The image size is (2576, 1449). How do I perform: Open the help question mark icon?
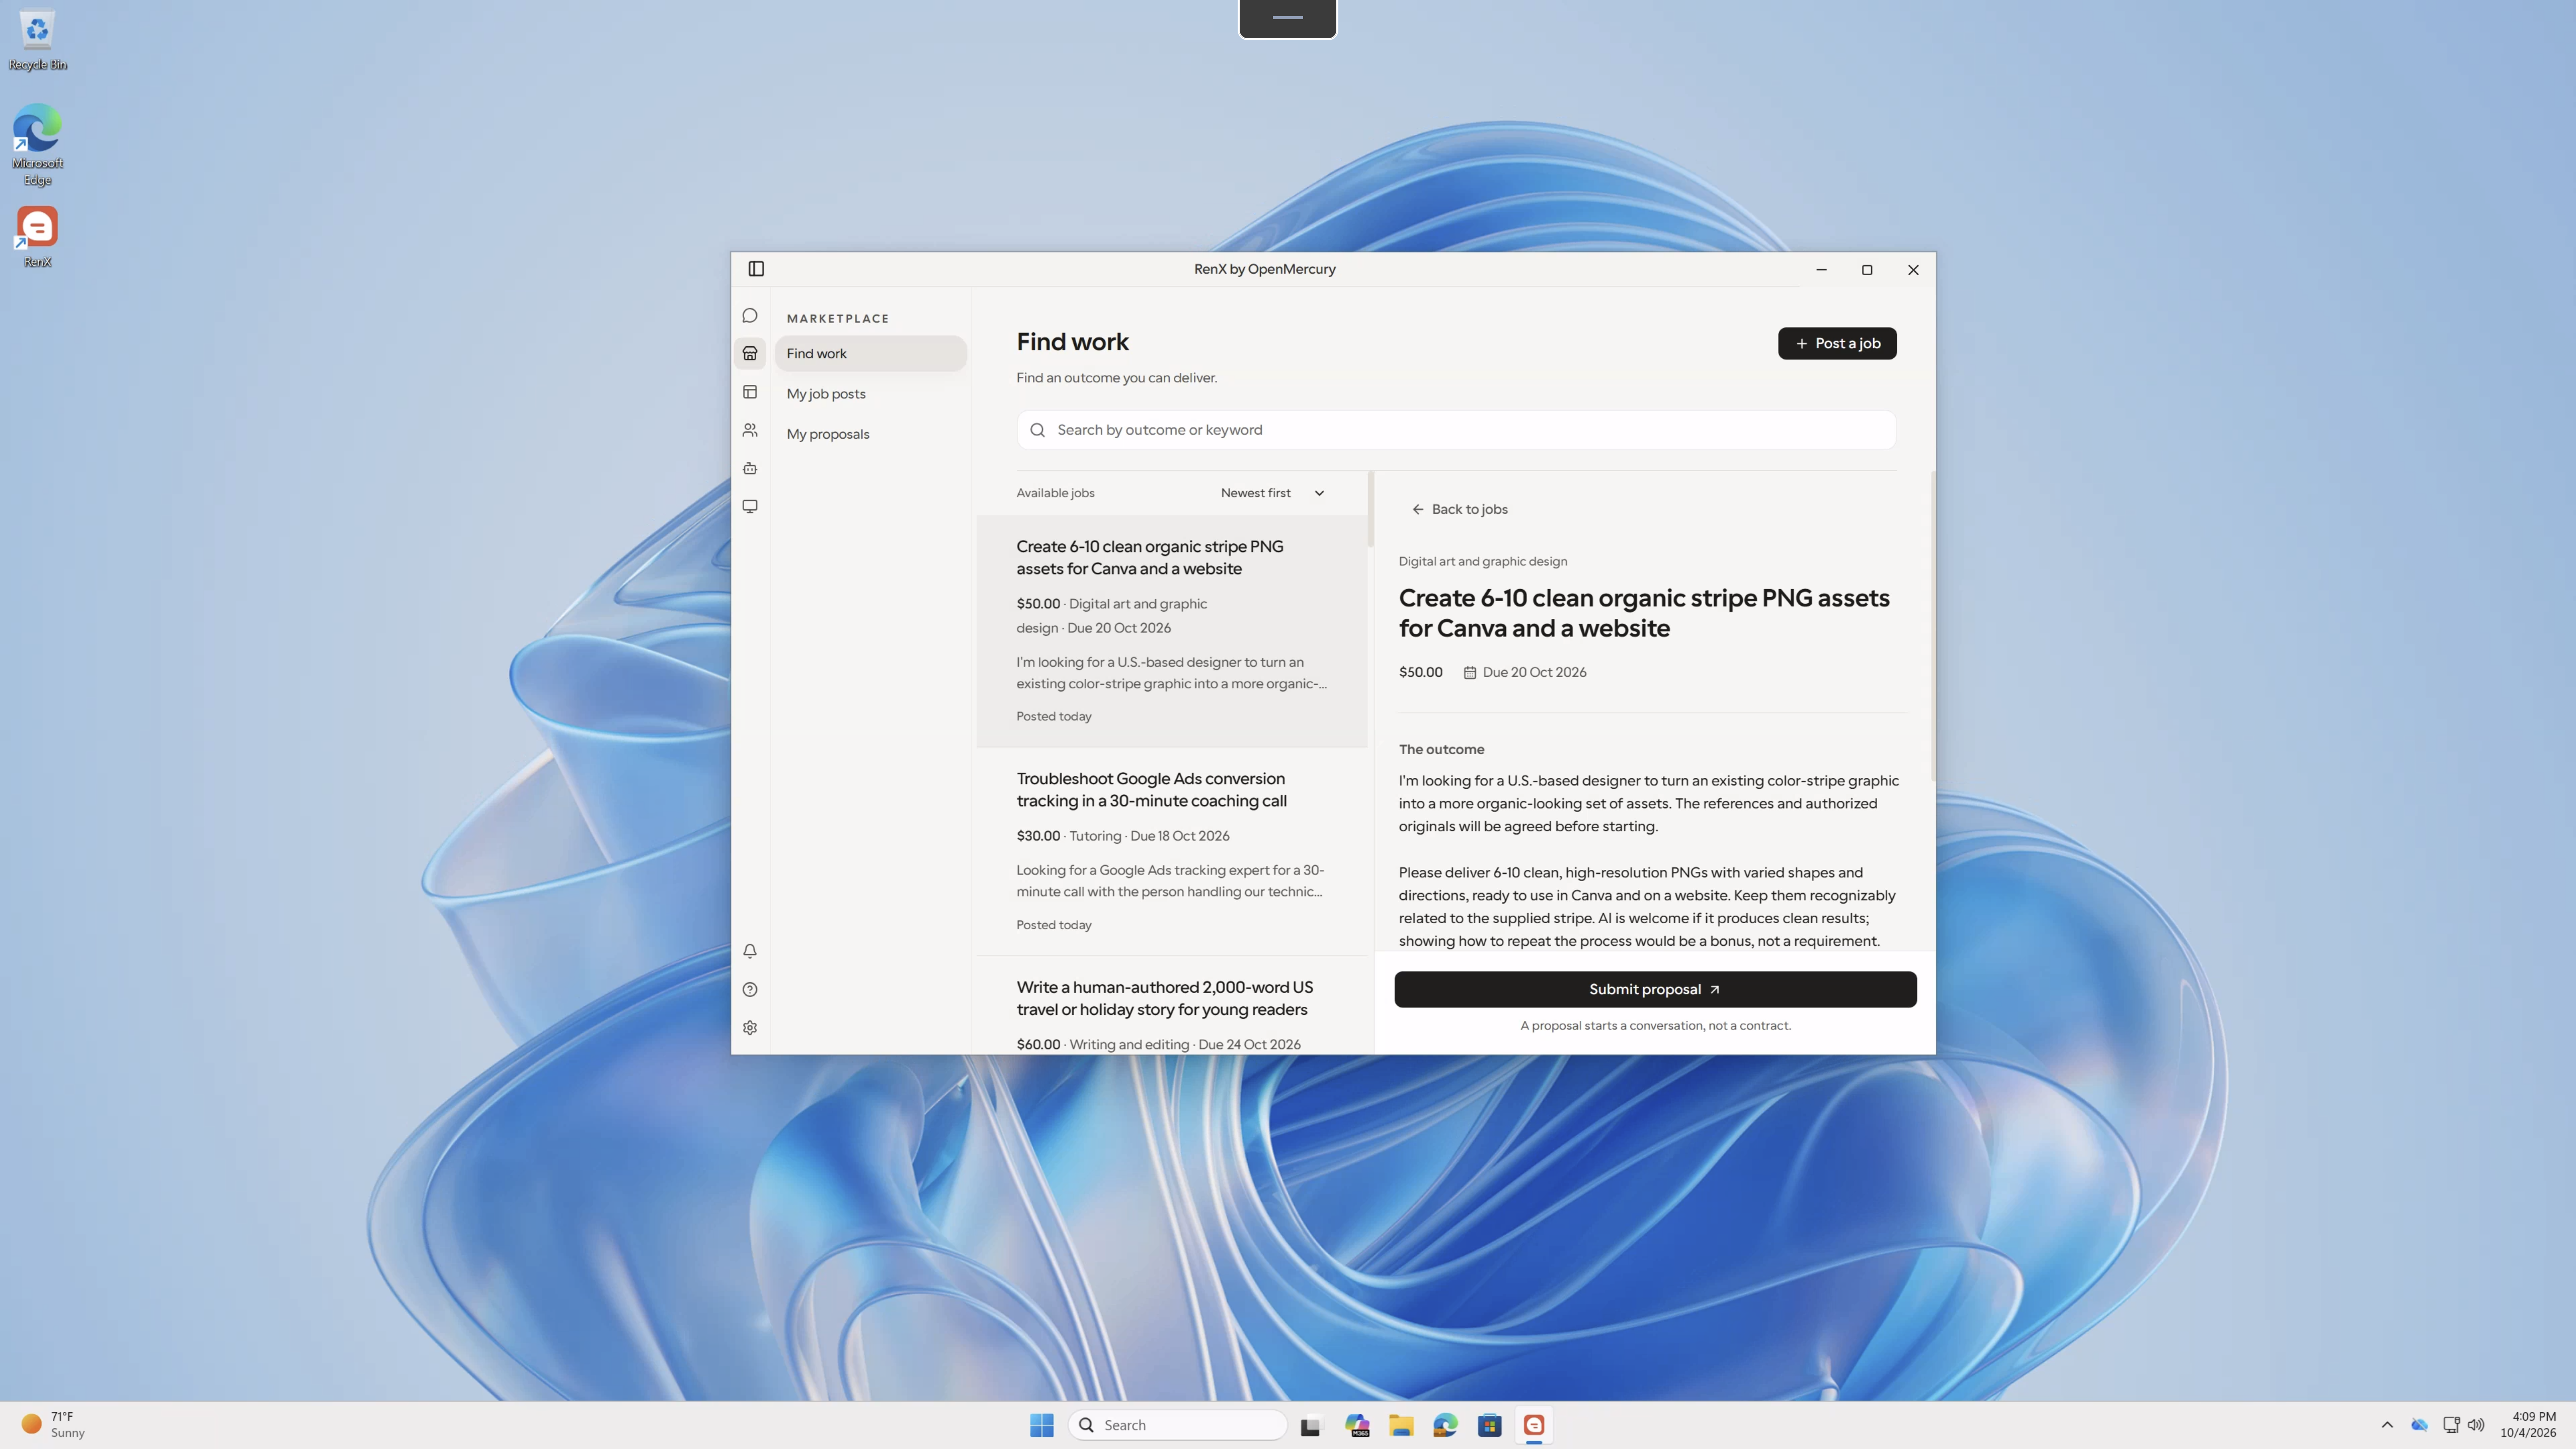pyautogui.click(x=750, y=989)
